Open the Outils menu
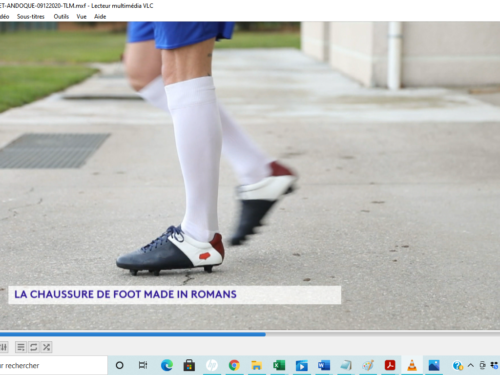Viewport: 500px width, 375px height. tap(61, 16)
